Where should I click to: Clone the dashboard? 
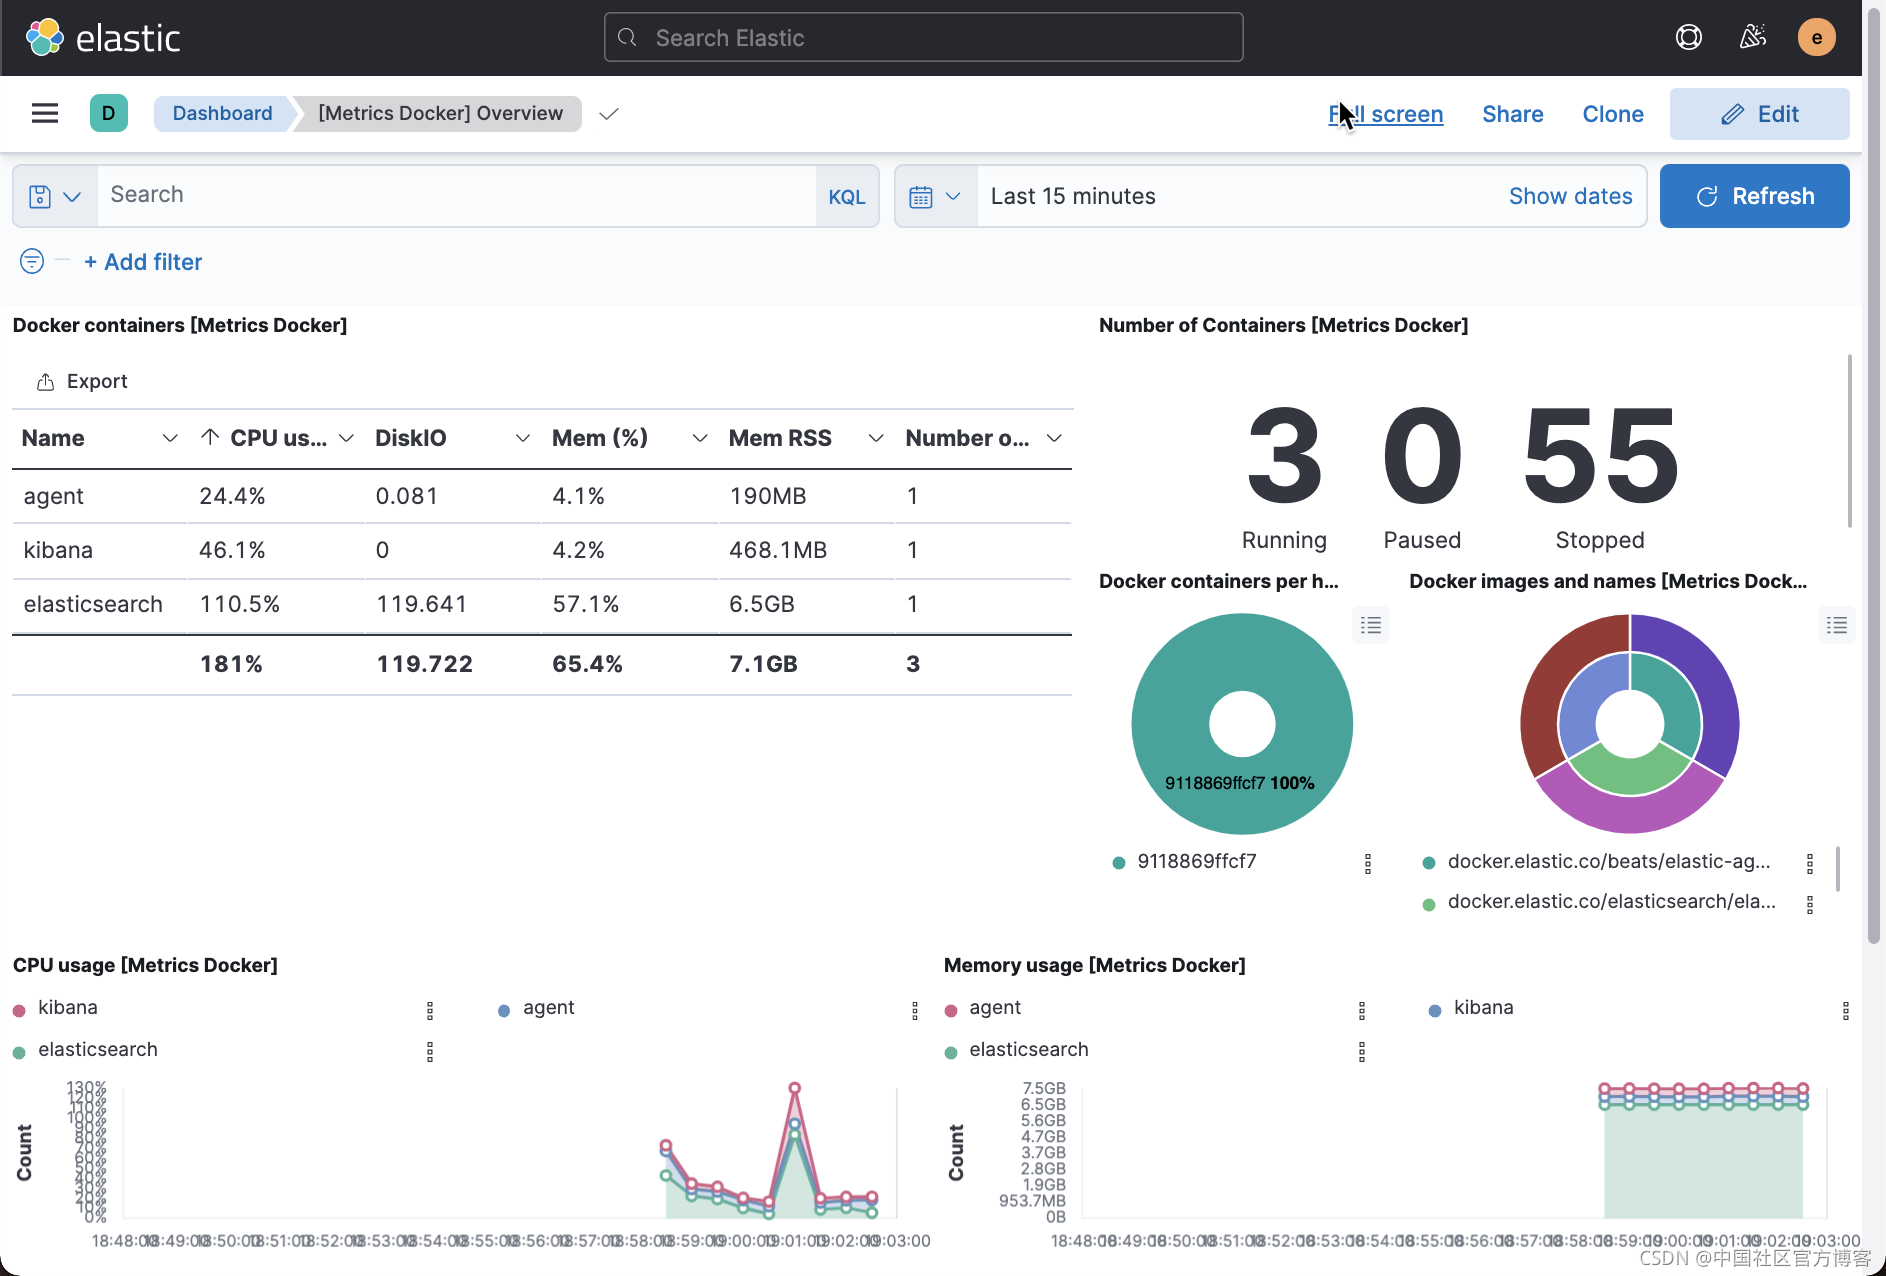[1612, 114]
